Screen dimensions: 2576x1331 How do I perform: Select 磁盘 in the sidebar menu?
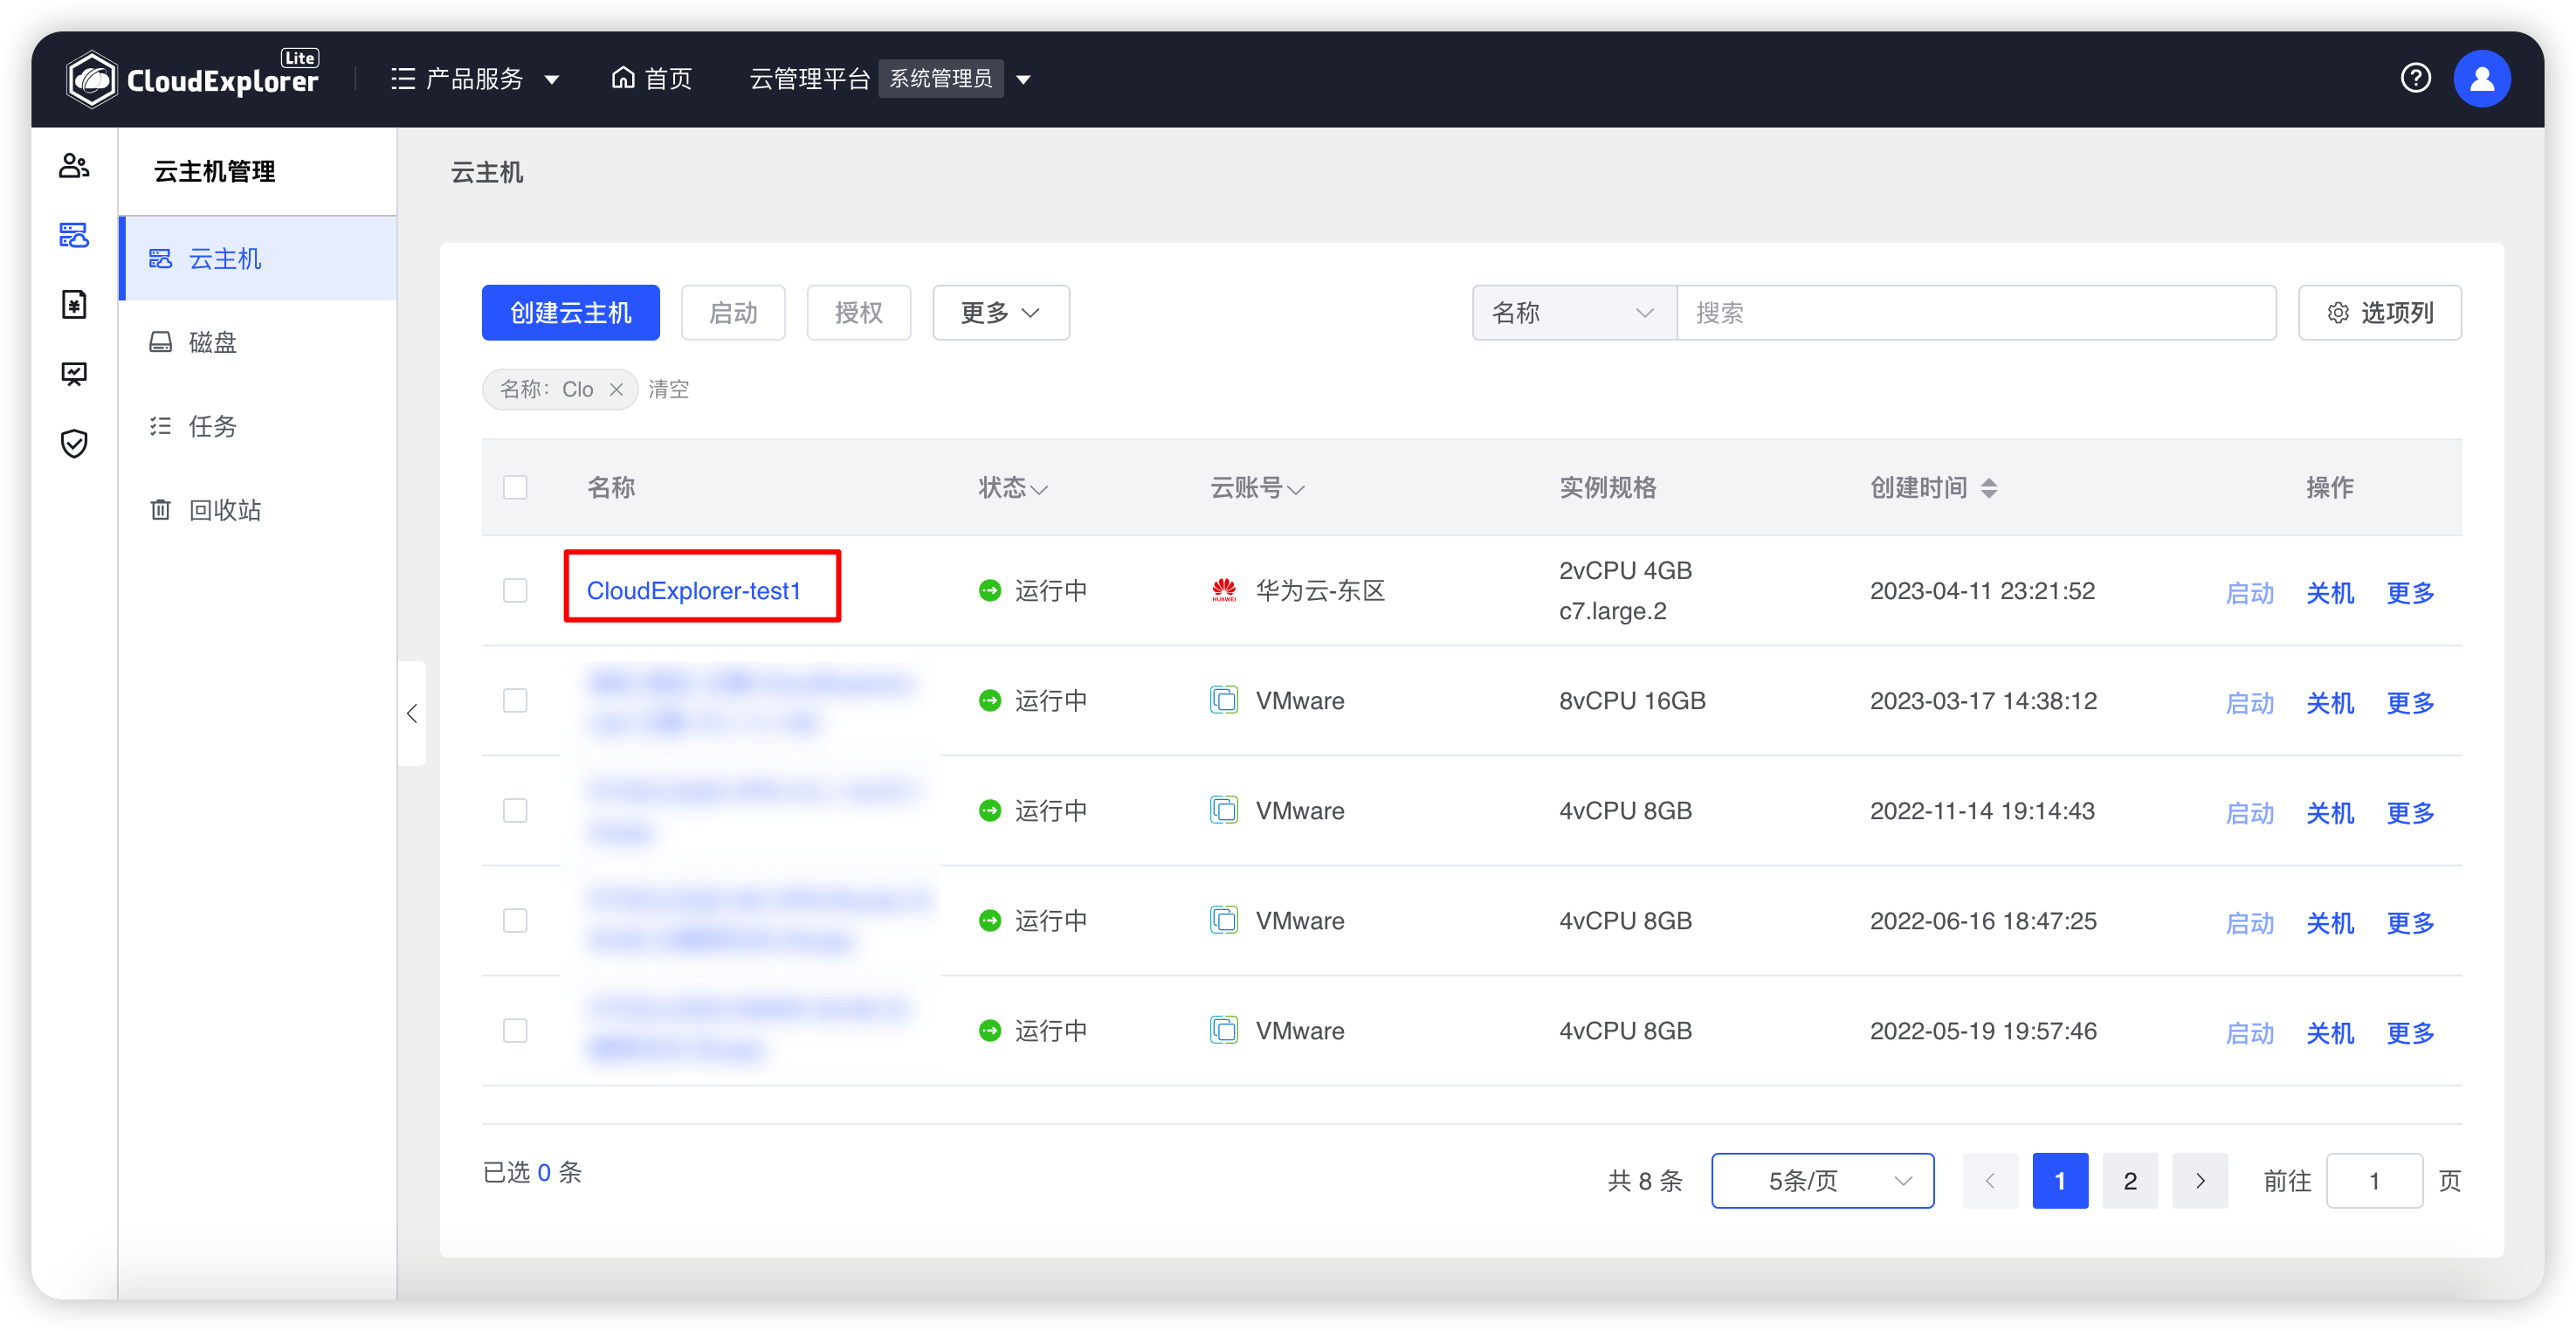(258, 343)
